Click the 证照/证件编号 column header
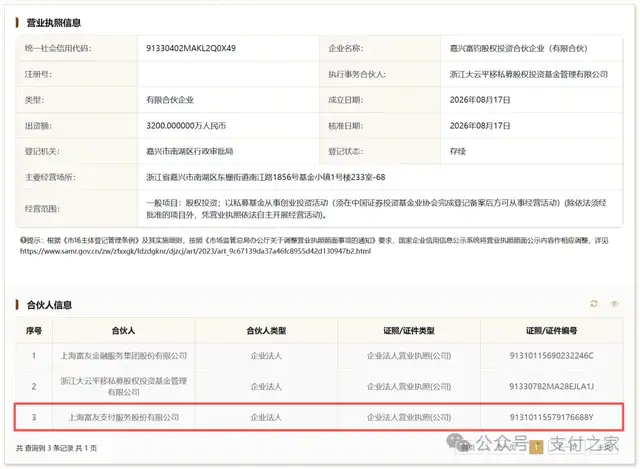This screenshot has height=469, width=640. click(x=551, y=331)
